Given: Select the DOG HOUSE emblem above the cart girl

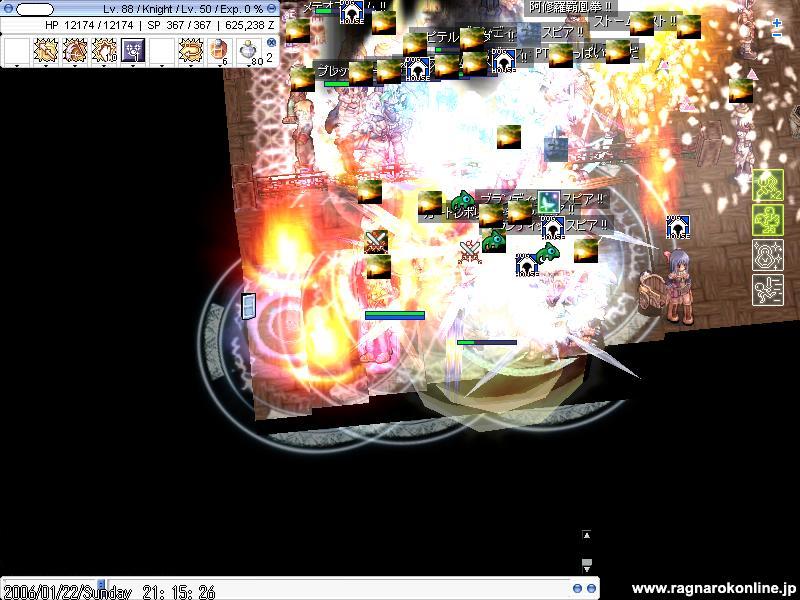Looking at the screenshot, I should point(678,227).
